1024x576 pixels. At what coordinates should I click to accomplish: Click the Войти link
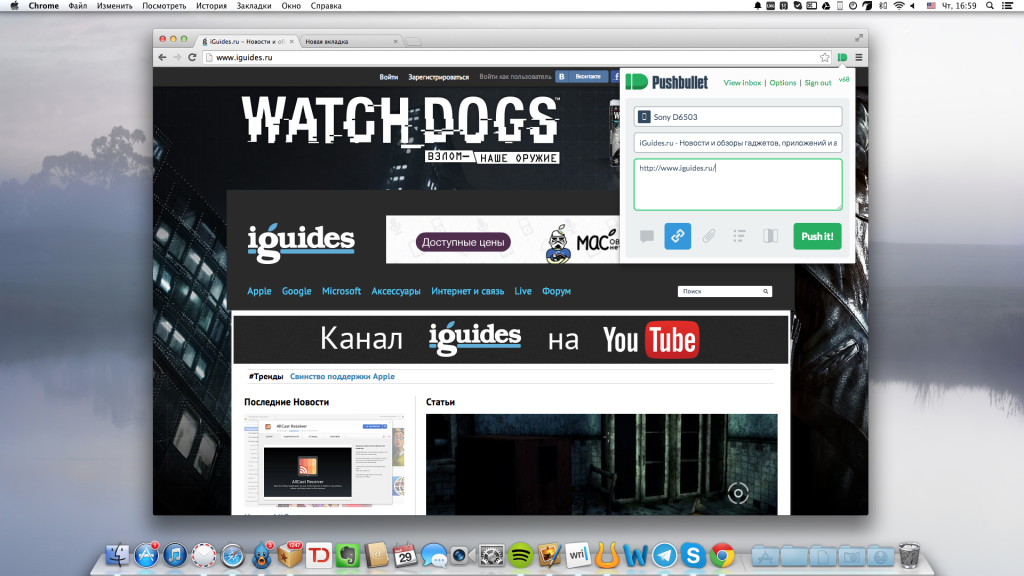(x=389, y=77)
